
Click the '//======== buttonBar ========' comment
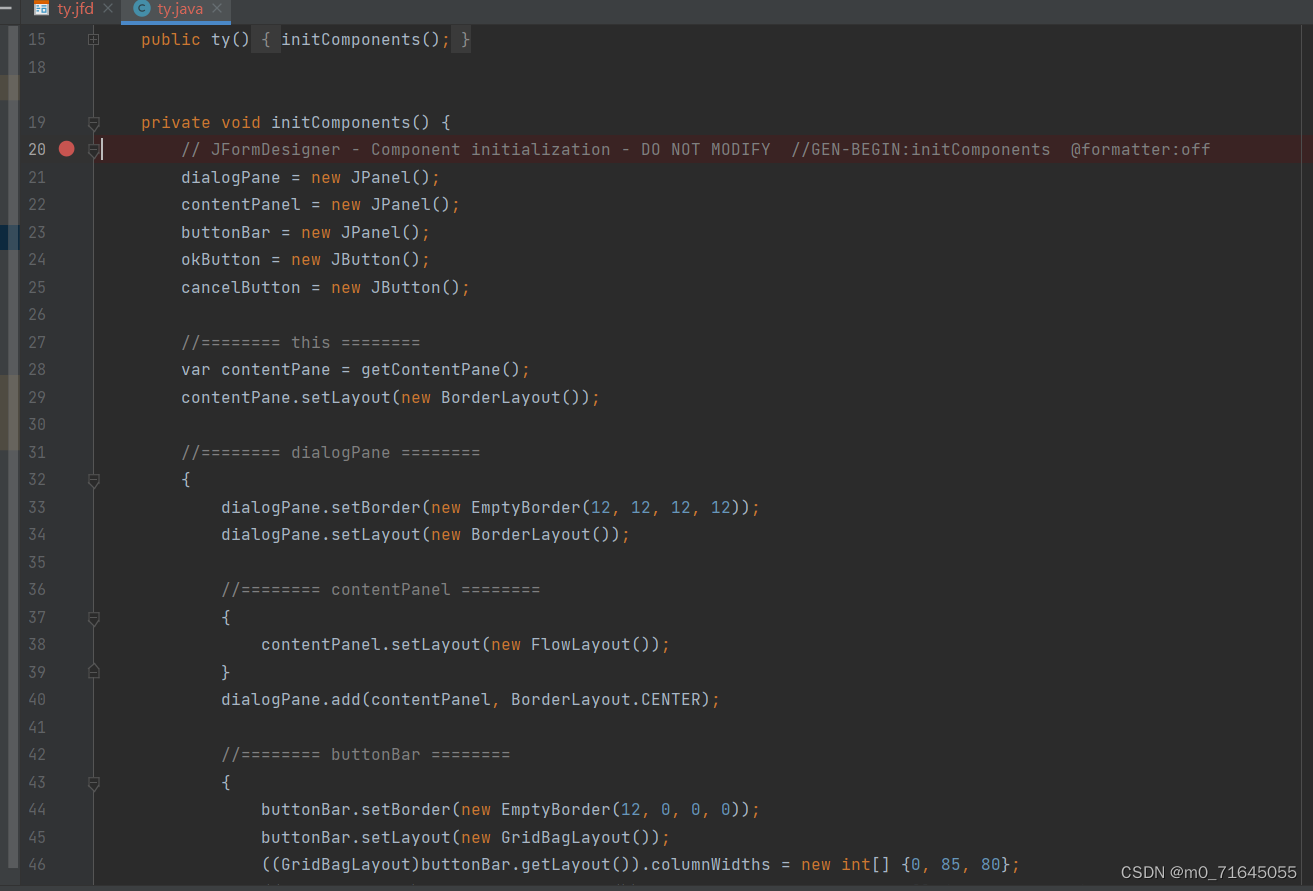[x=366, y=754]
